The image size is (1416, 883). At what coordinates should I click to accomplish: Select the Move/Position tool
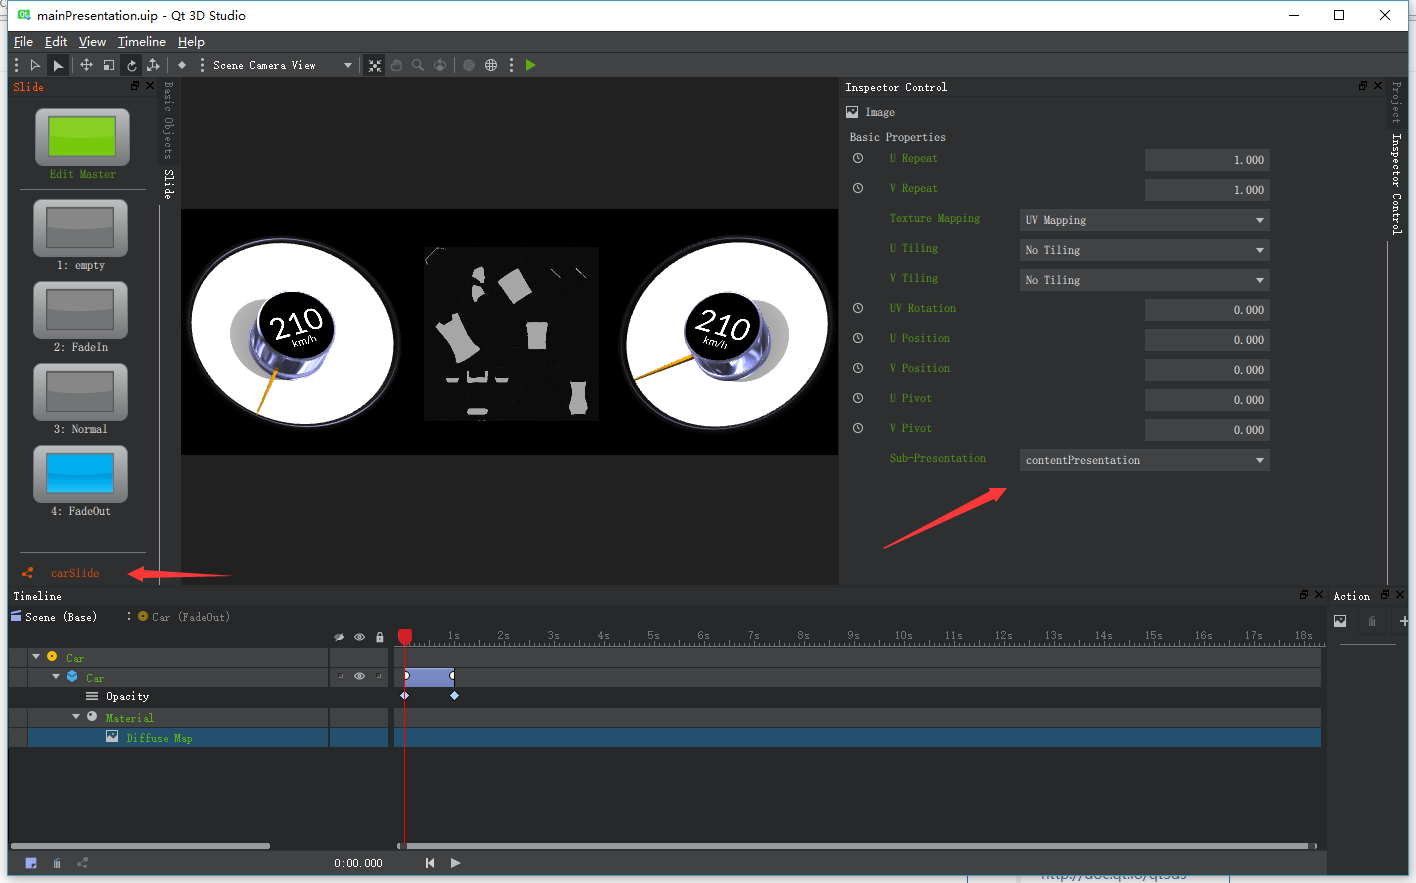[x=86, y=65]
